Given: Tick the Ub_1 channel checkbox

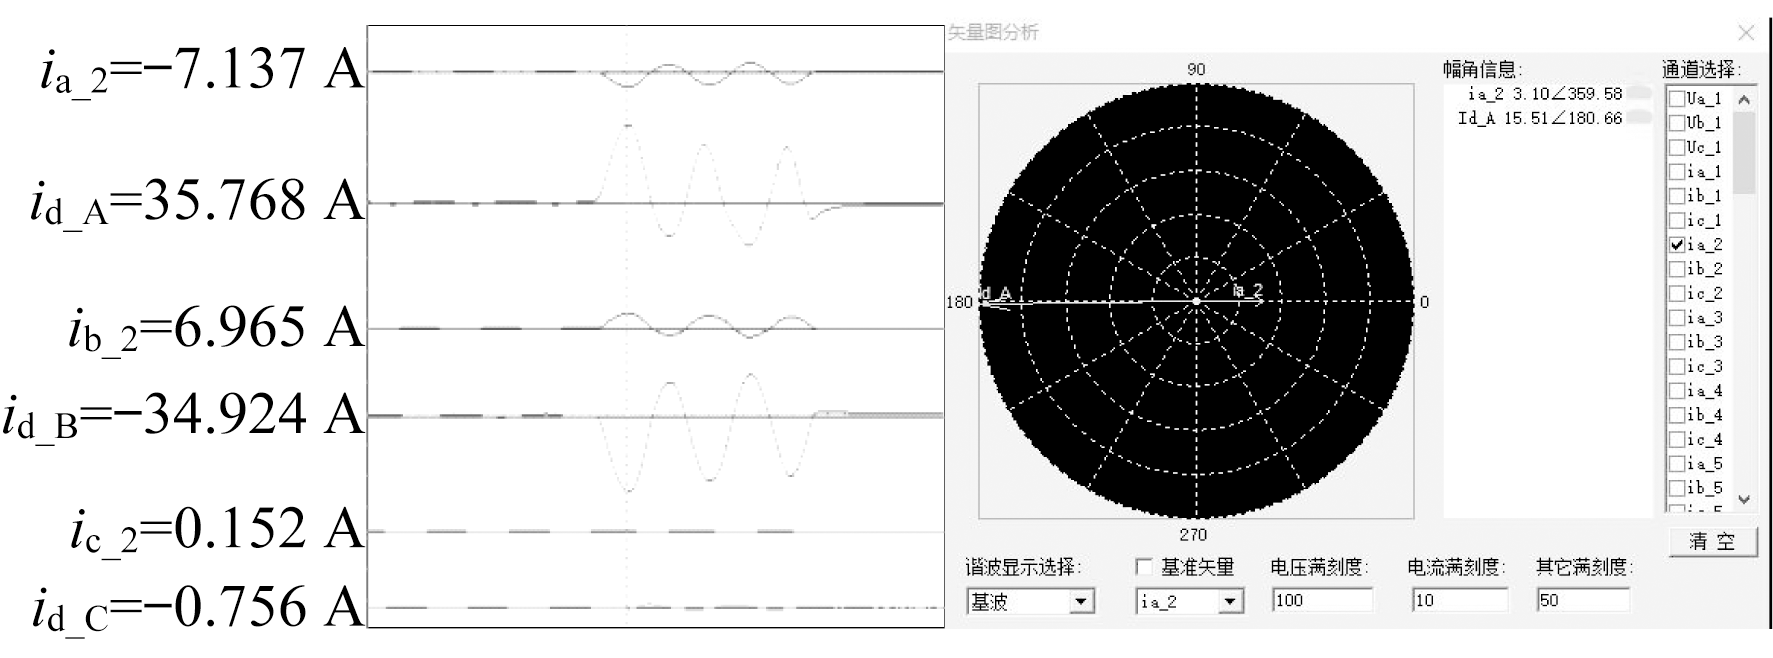Looking at the screenshot, I should [1677, 123].
